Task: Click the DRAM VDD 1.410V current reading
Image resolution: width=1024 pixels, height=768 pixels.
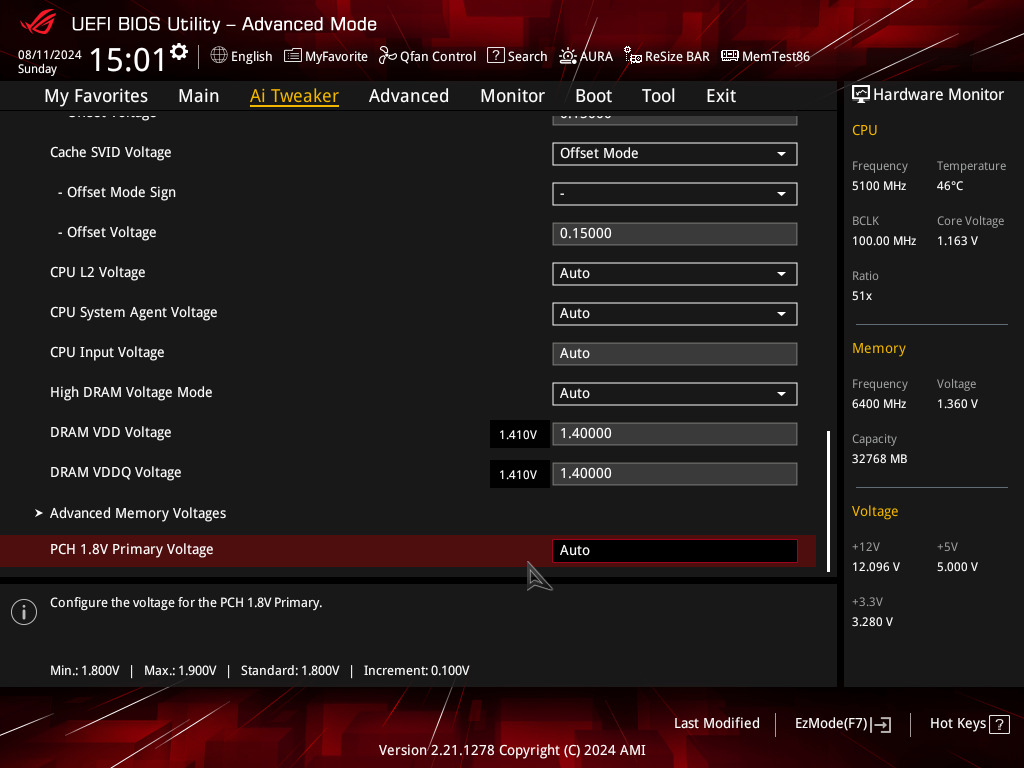Action: click(519, 435)
